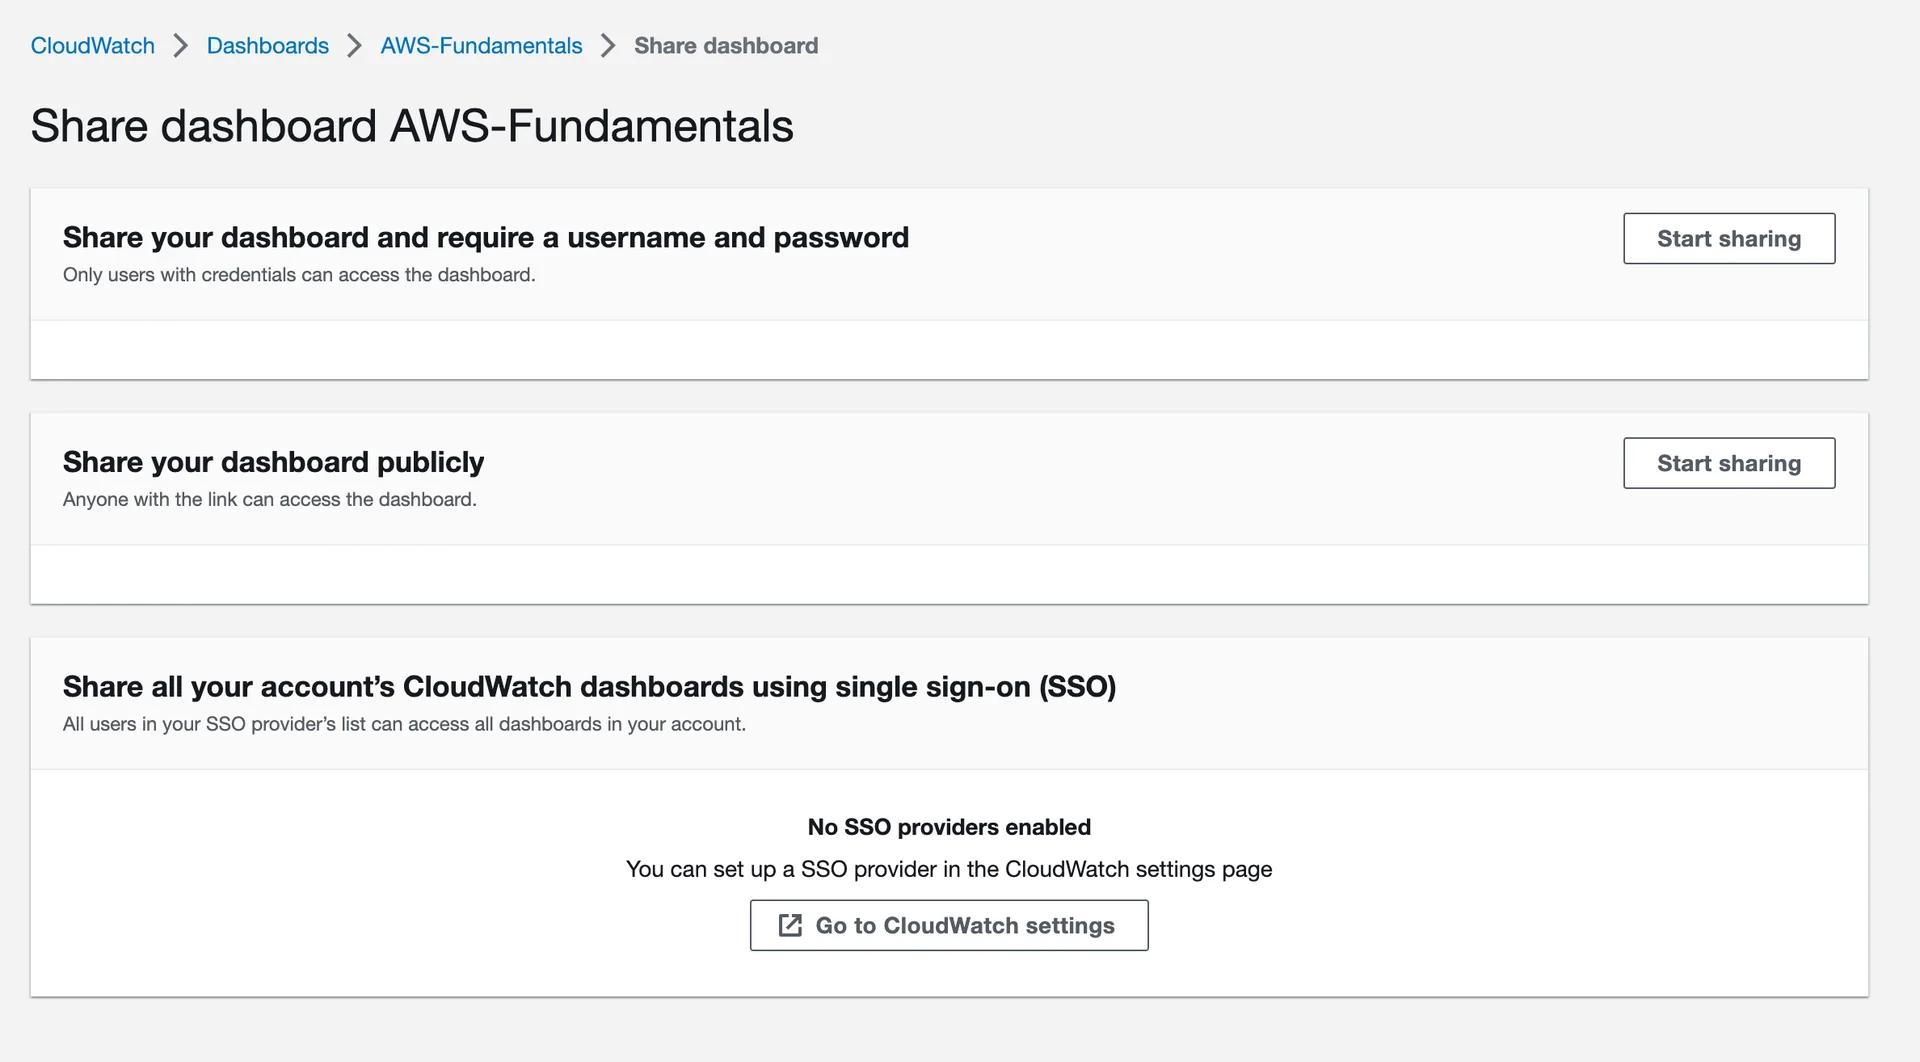1920x1062 pixels.
Task: Click the username and password sharing heading
Action: point(486,237)
